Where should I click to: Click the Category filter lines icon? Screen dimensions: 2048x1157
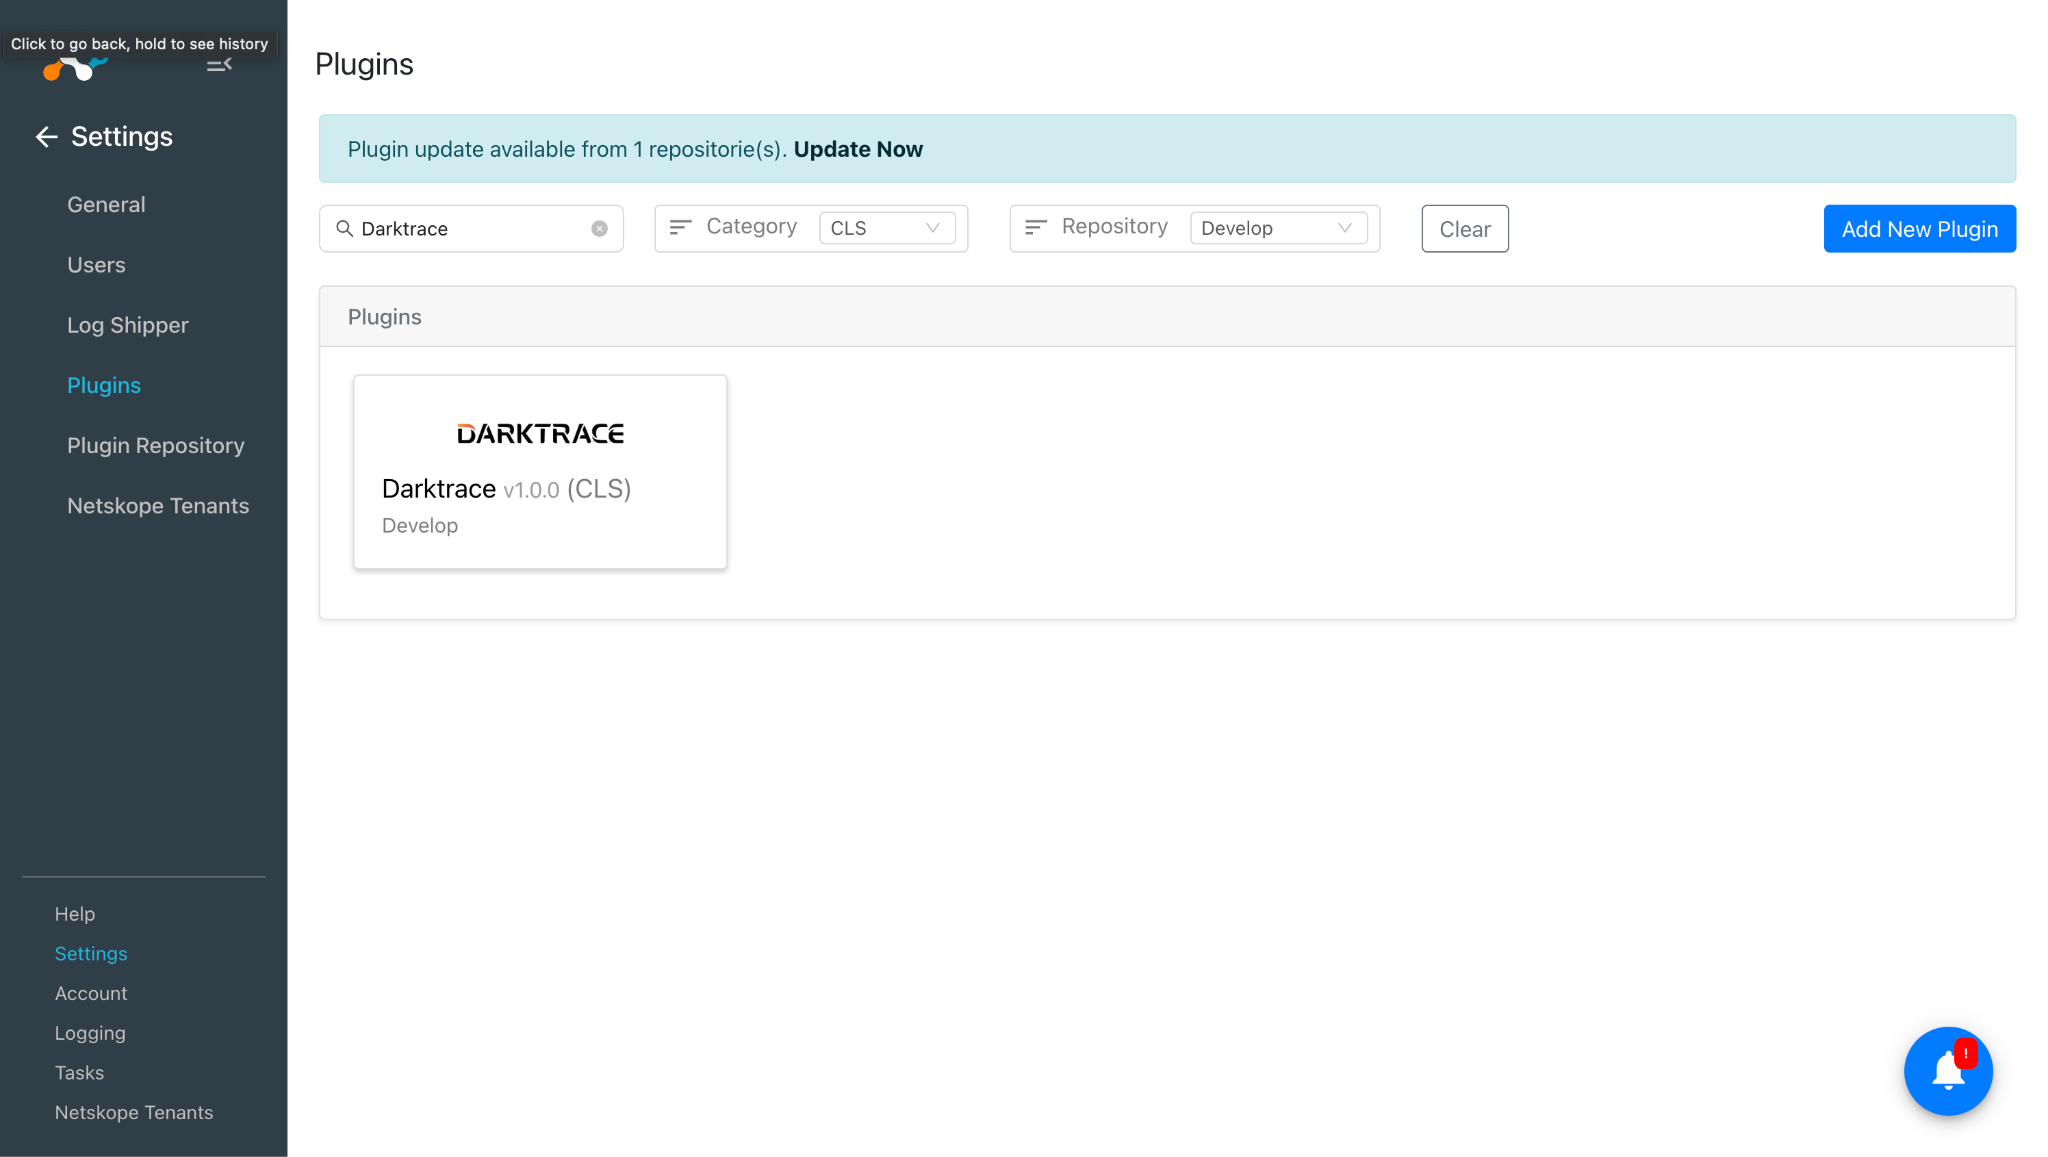tap(680, 228)
